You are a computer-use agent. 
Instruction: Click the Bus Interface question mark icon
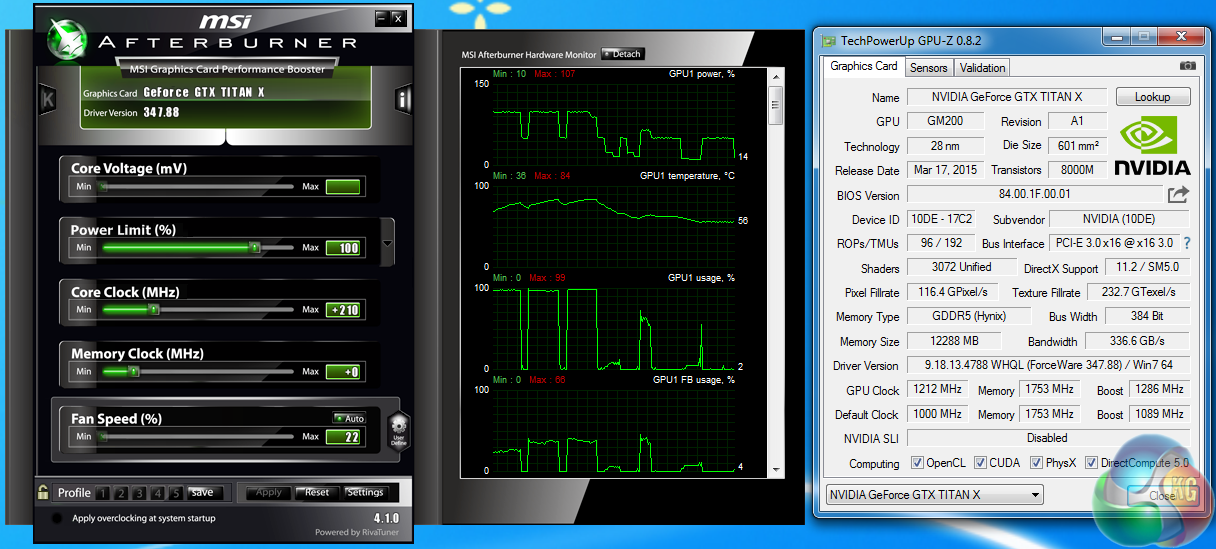(1187, 243)
